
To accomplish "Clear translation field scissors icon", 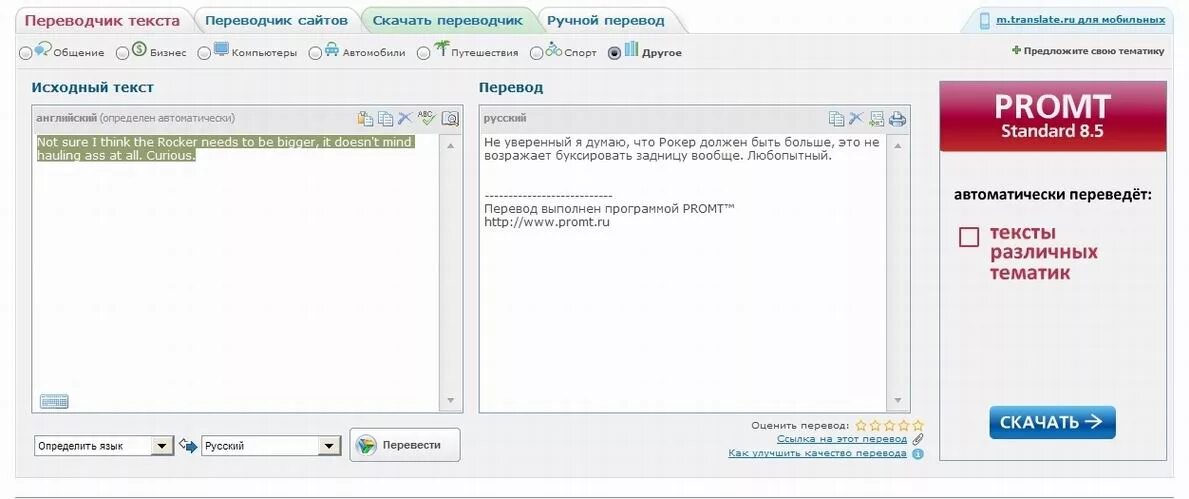I will 856,118.
